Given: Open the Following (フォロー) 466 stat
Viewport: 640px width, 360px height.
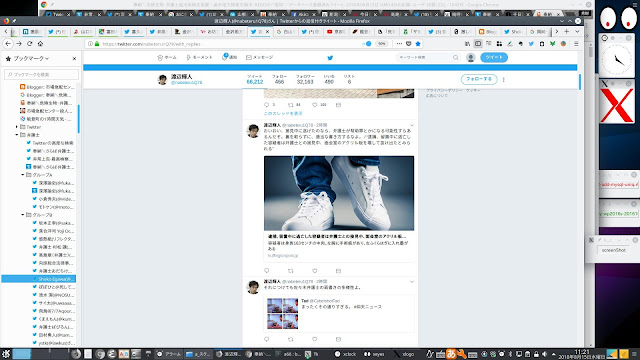Looking at the screenshot, I should [x=280, y=79].
